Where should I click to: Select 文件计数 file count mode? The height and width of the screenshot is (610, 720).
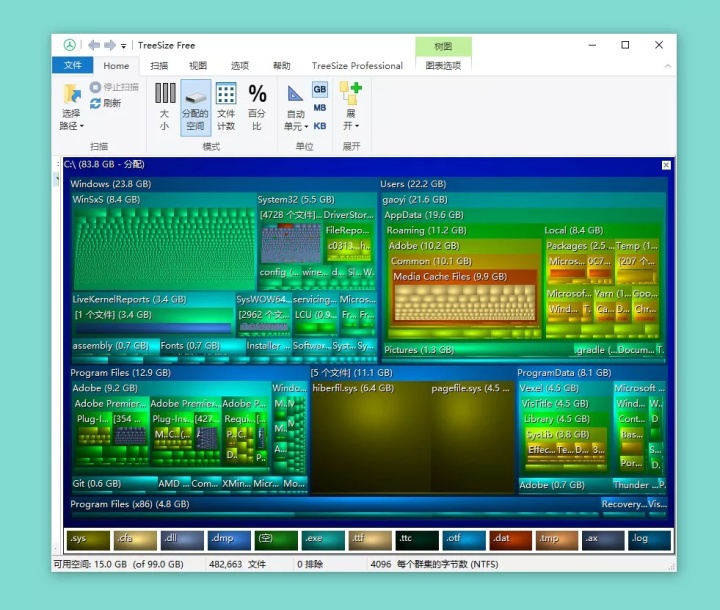click(226, 107)
